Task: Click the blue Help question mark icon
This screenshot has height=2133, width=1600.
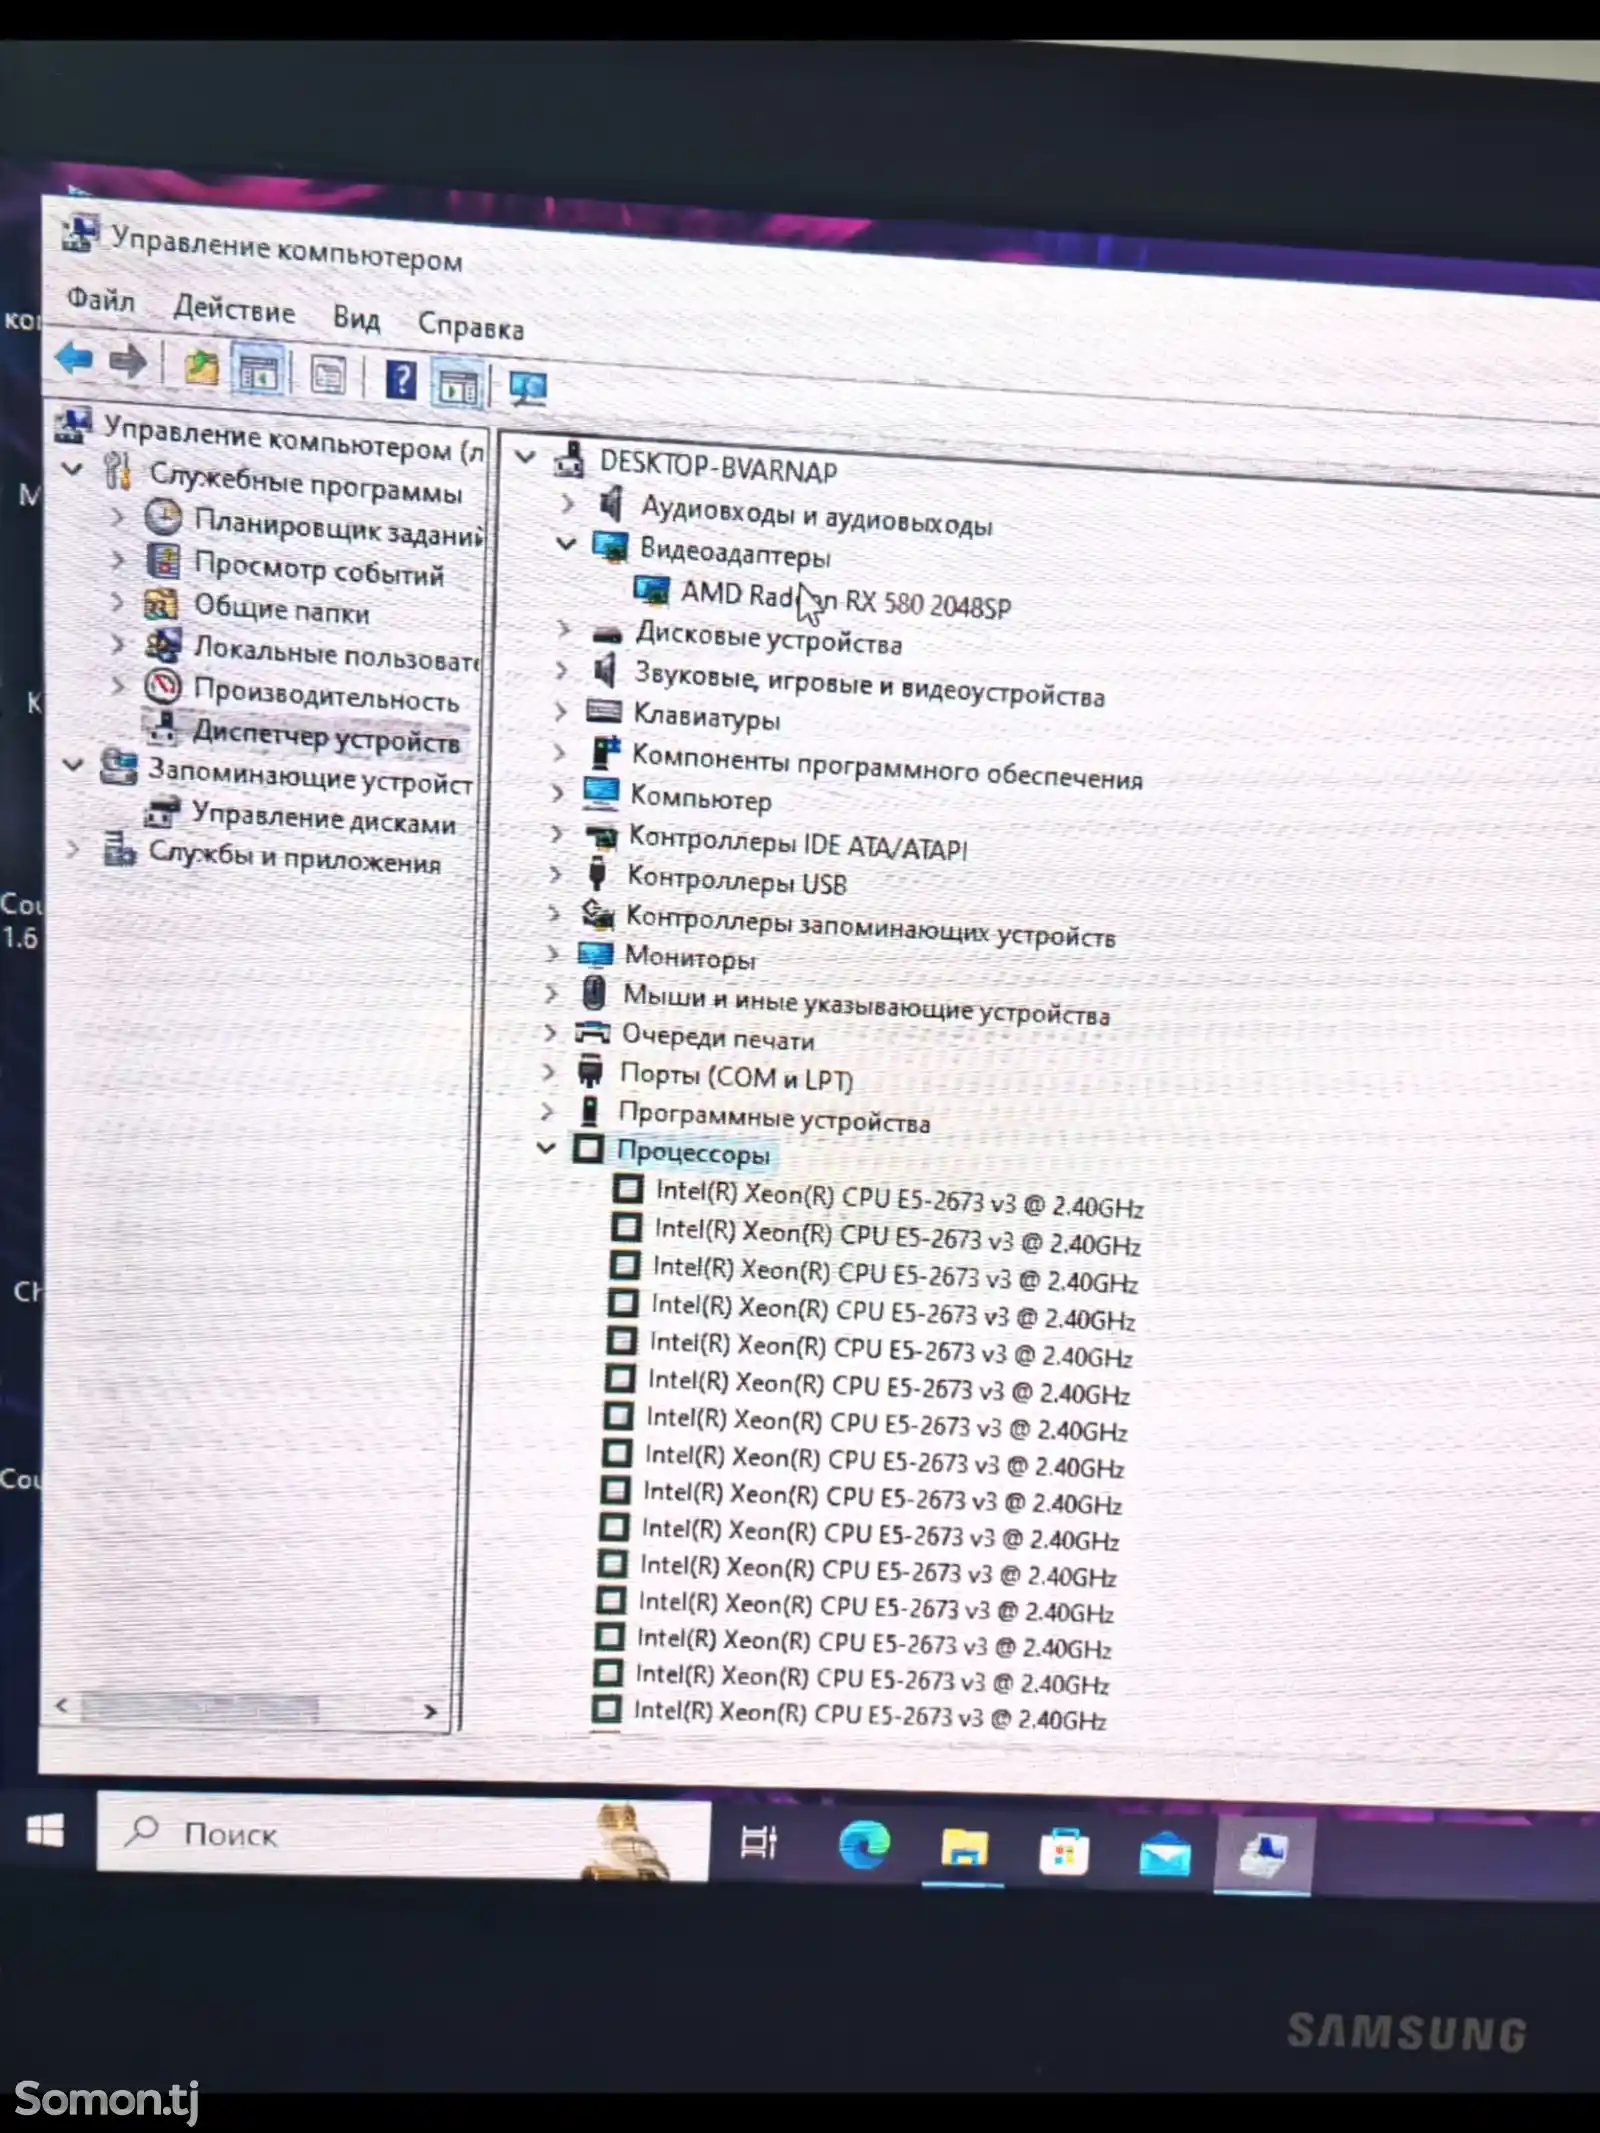Action: coord(401,381)
